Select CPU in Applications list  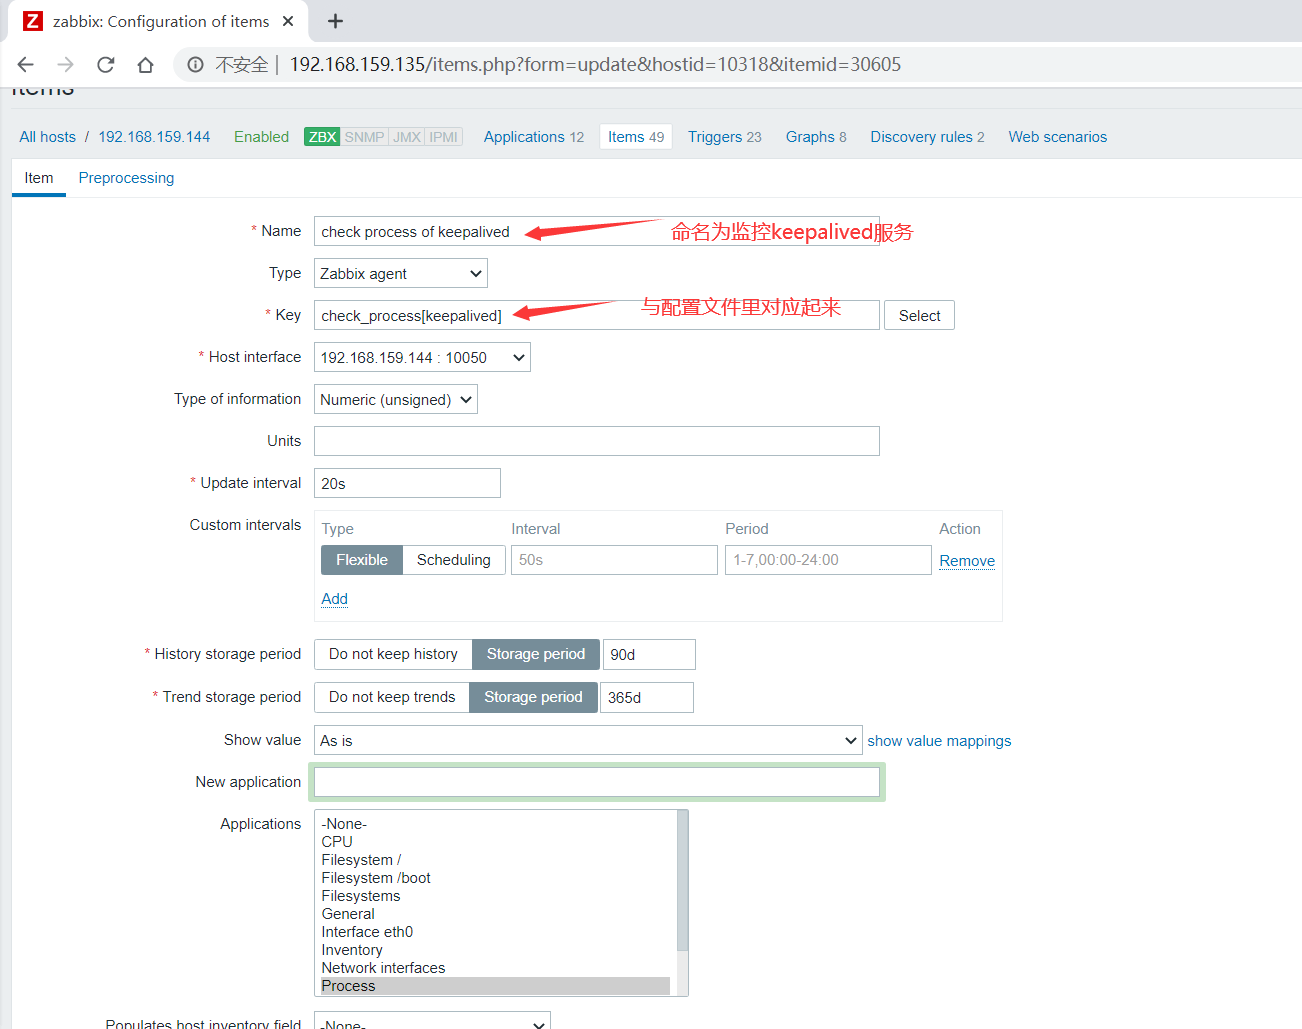496,842
